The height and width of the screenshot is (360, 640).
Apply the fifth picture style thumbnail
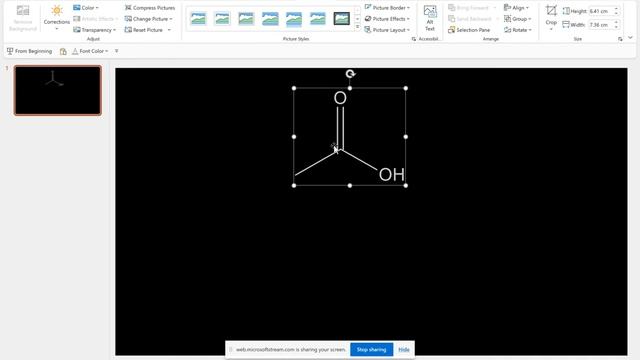pos(294,18)
